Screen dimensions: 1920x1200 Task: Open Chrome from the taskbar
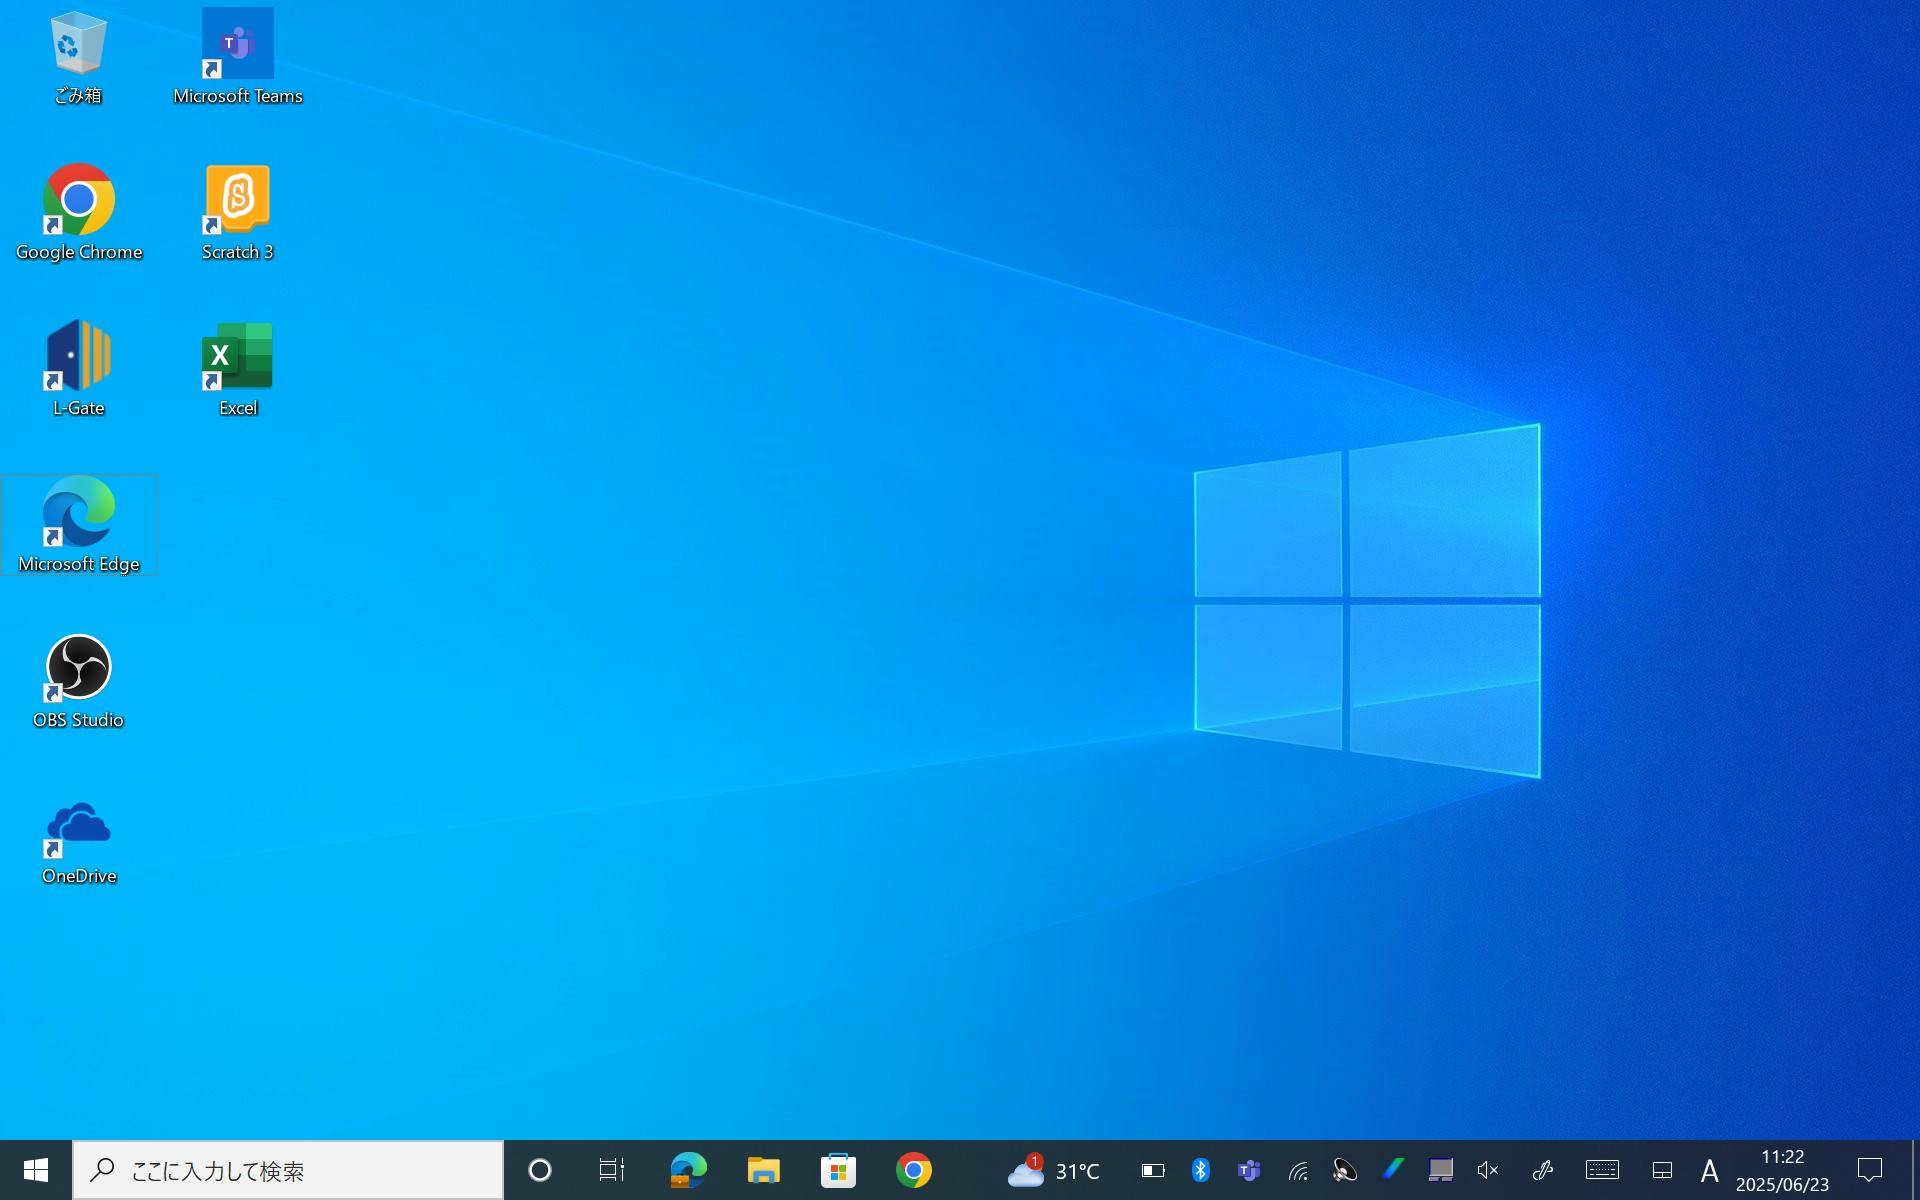(x=913, y=1170)
